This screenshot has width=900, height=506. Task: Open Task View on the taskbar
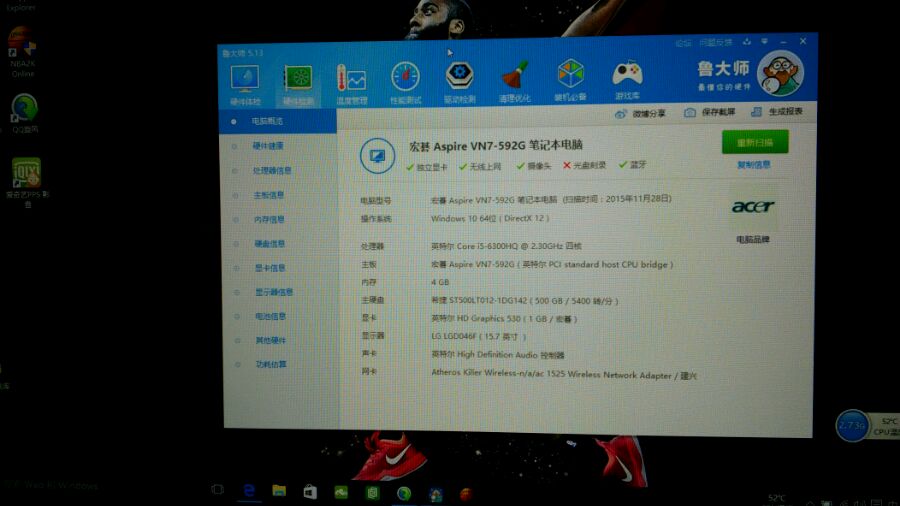(217, 490)
